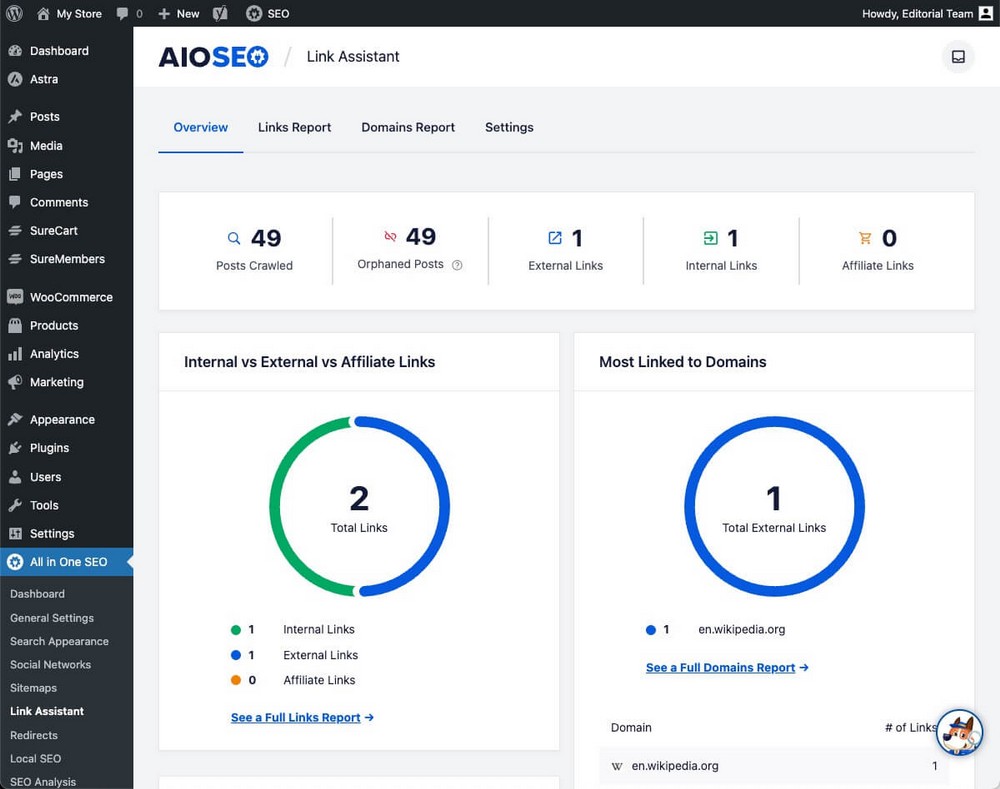Click the Total Links donut chart
The width and height of the screenshot is (1000, 789).
coord(359,506)
